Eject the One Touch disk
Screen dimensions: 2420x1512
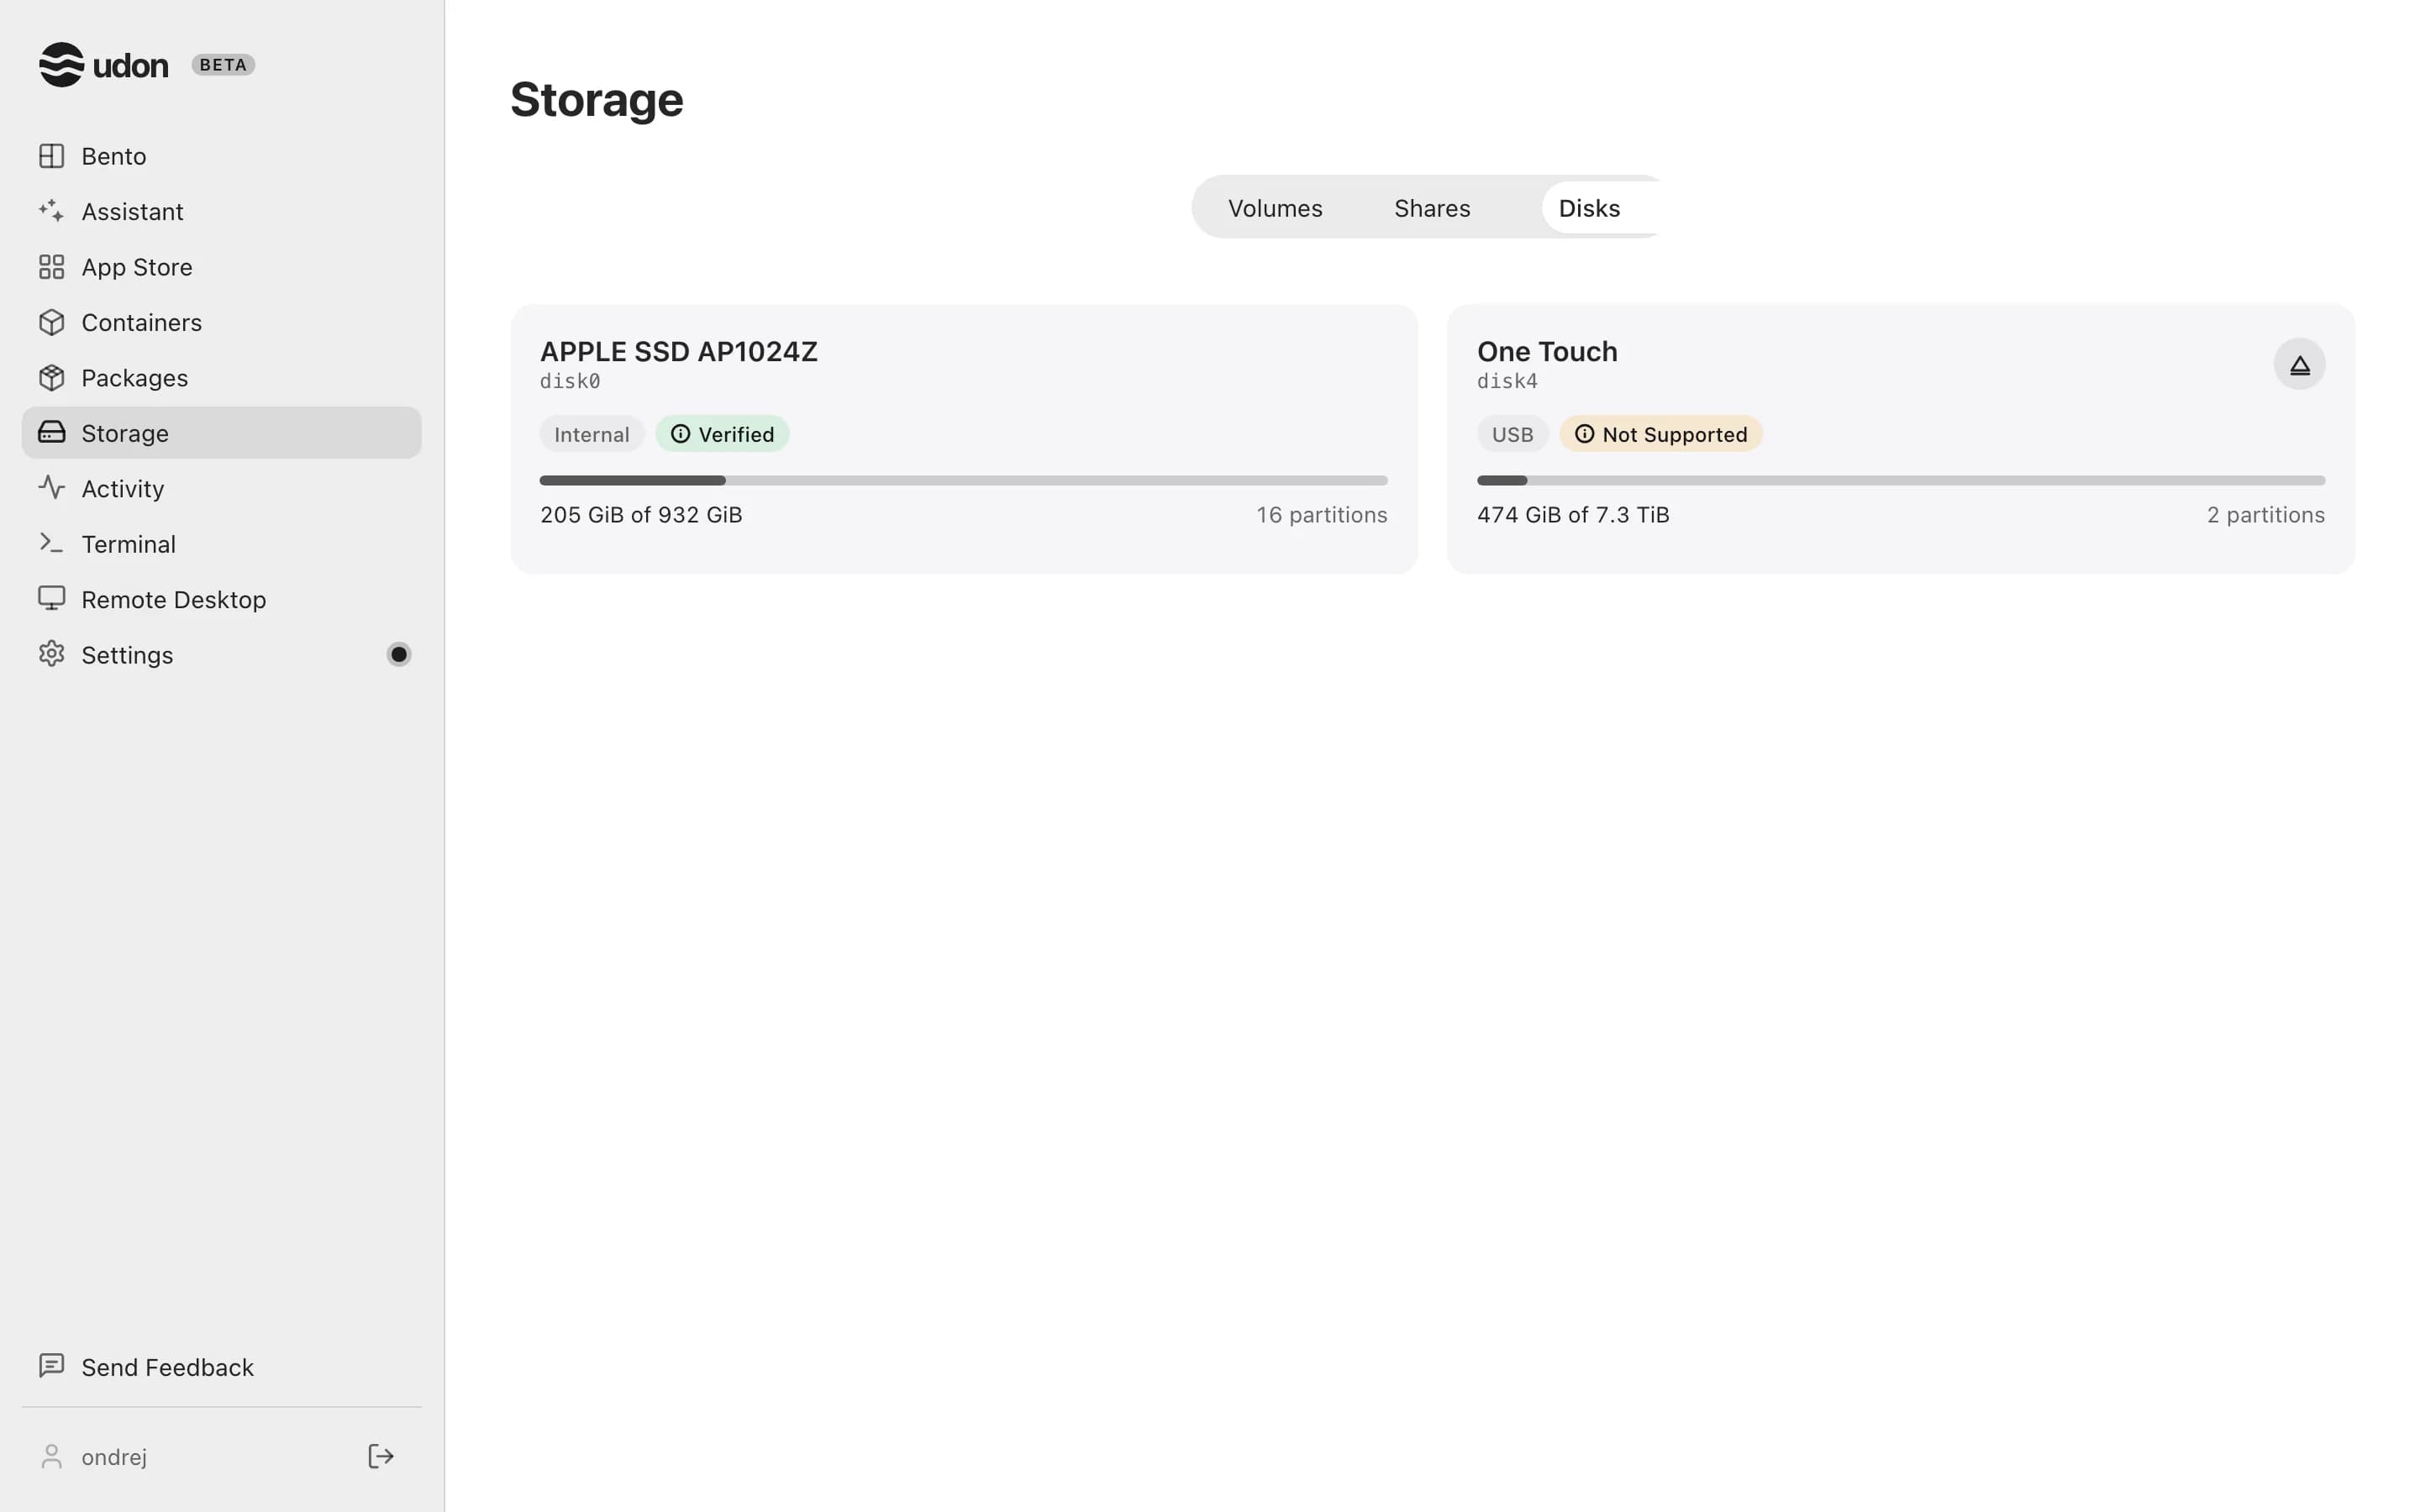point(2299,365)
